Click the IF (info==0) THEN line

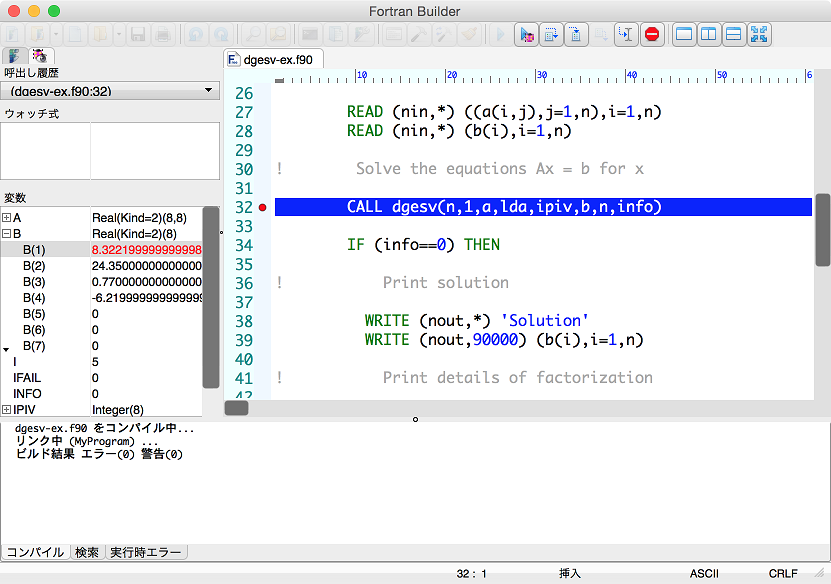coord(423,245)
